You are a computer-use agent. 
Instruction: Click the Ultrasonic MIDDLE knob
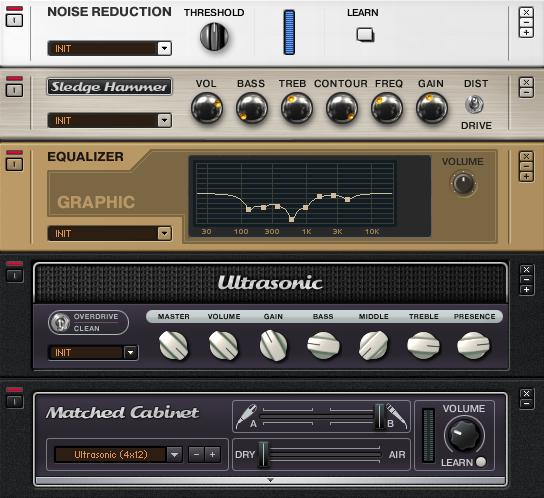click(374, 345)
